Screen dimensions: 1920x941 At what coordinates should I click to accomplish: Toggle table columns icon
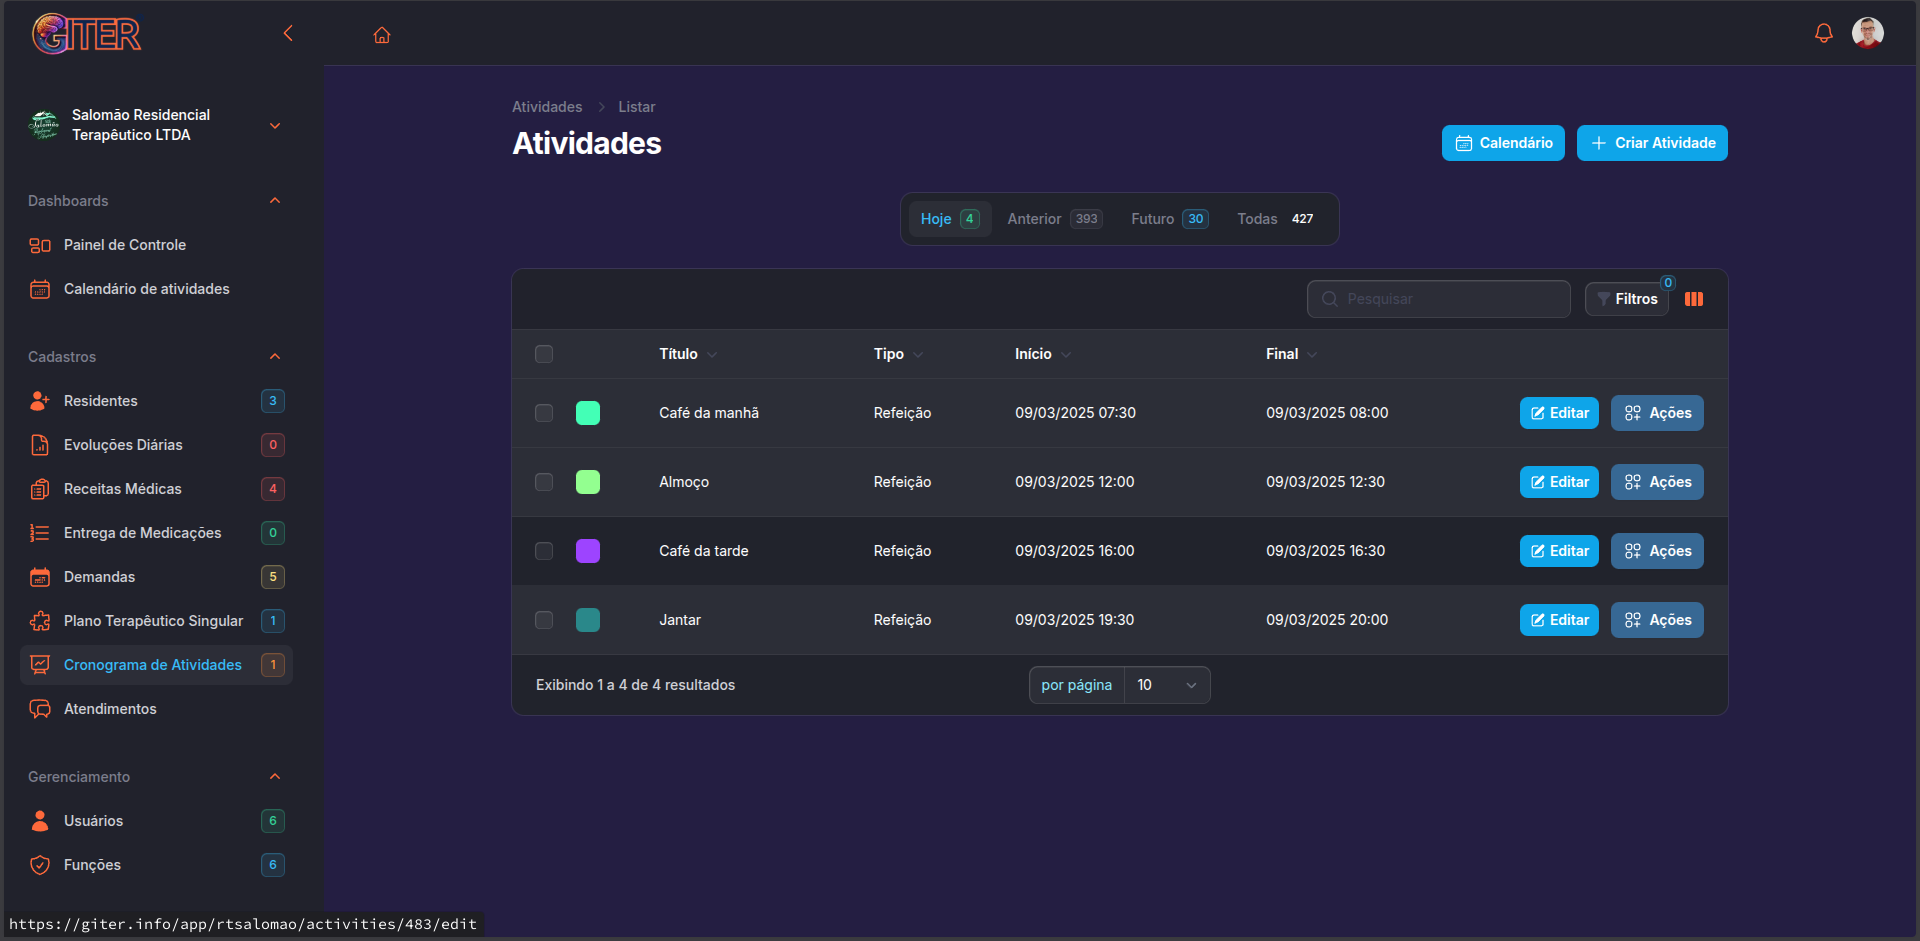coord(1694,299)
